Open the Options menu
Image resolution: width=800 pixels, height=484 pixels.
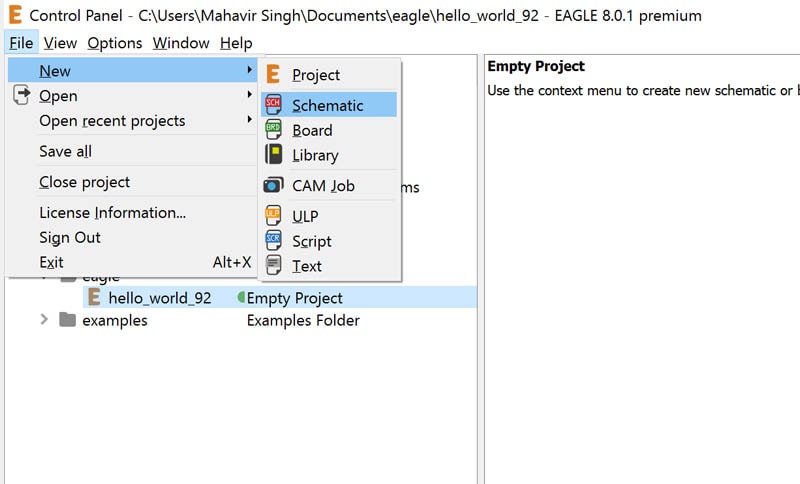(x=115, y=43)
